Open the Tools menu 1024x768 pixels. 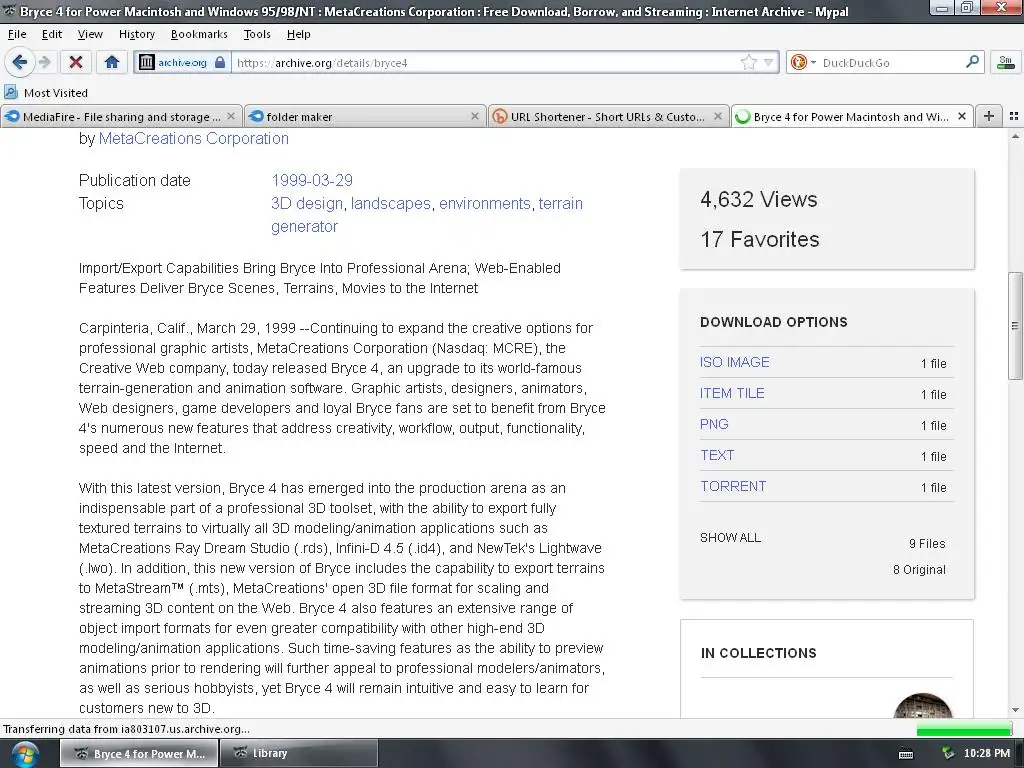coord(257,34)
